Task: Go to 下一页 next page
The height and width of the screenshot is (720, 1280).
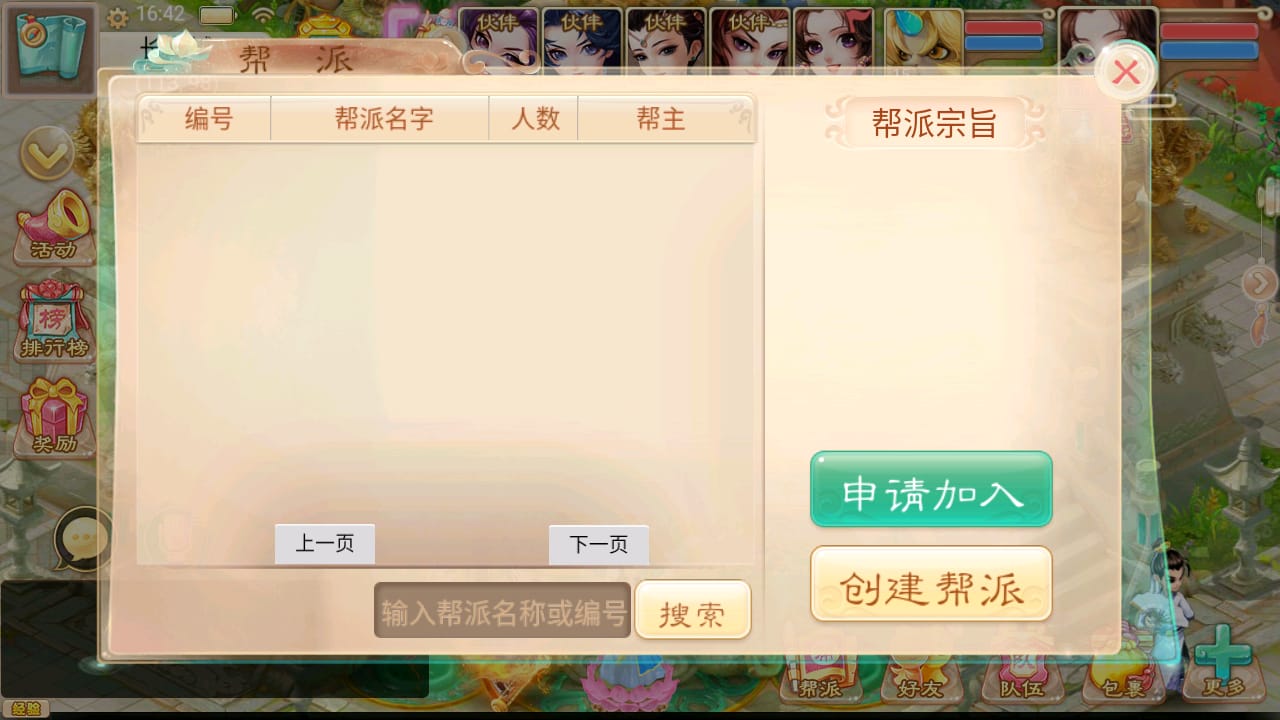Action: pyautogui.click(x=599, y=544)
